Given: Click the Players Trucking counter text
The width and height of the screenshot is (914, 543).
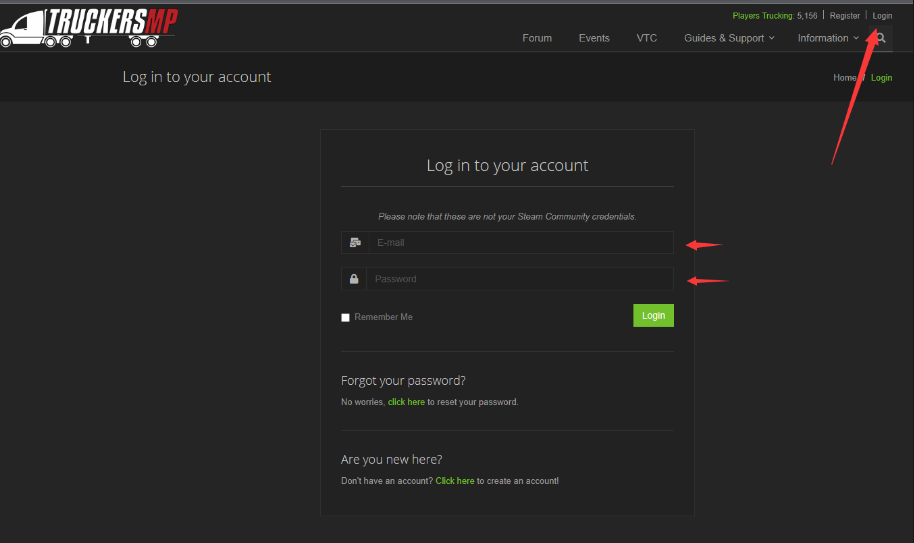Looking at the screenshot, I should pyautogui.click(x=774, y=16).
